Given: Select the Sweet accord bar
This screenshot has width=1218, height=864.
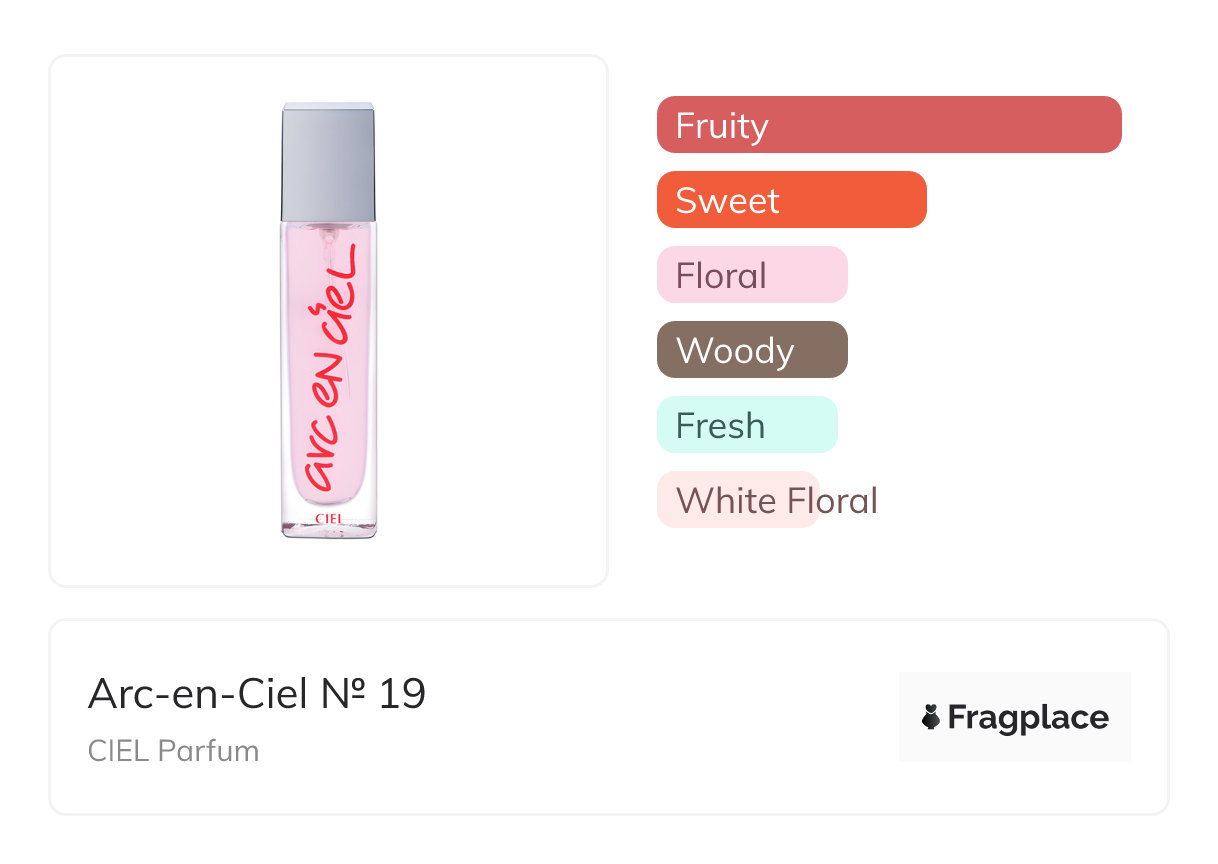Looking at the screenshot, I should (791, 200).
